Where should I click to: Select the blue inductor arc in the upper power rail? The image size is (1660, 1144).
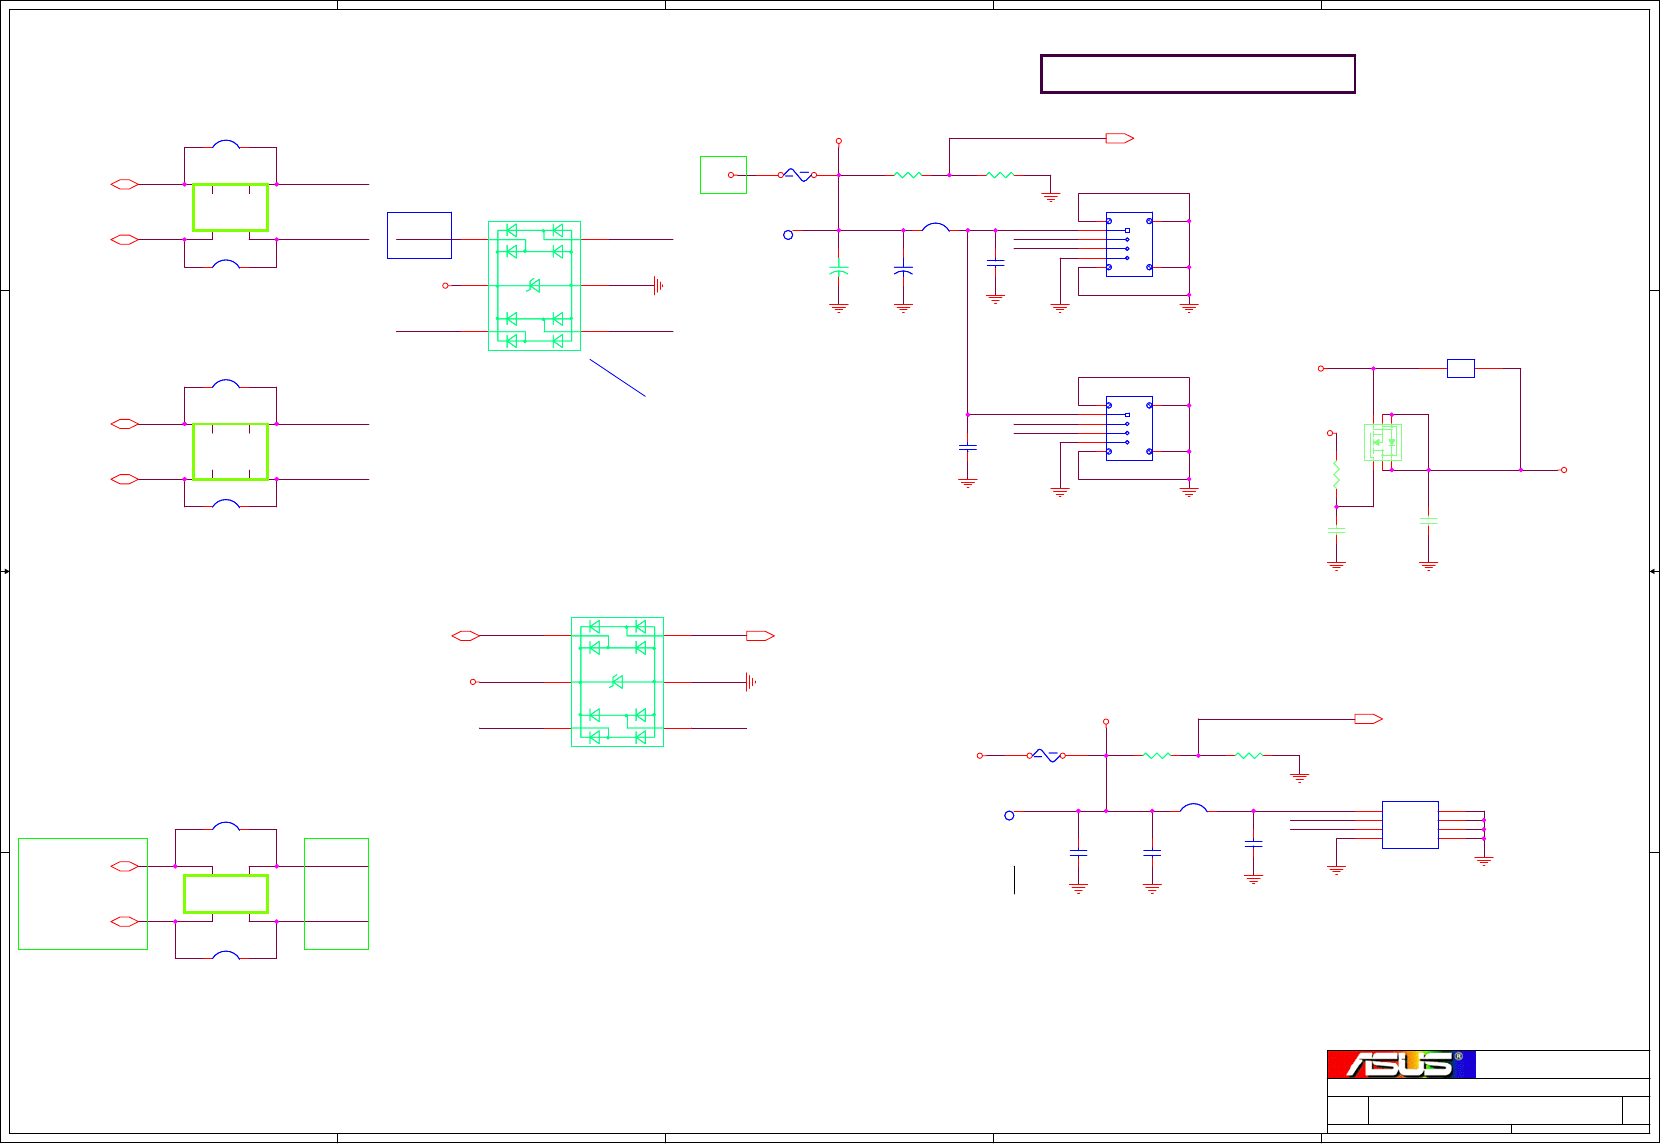pos(936,227)
